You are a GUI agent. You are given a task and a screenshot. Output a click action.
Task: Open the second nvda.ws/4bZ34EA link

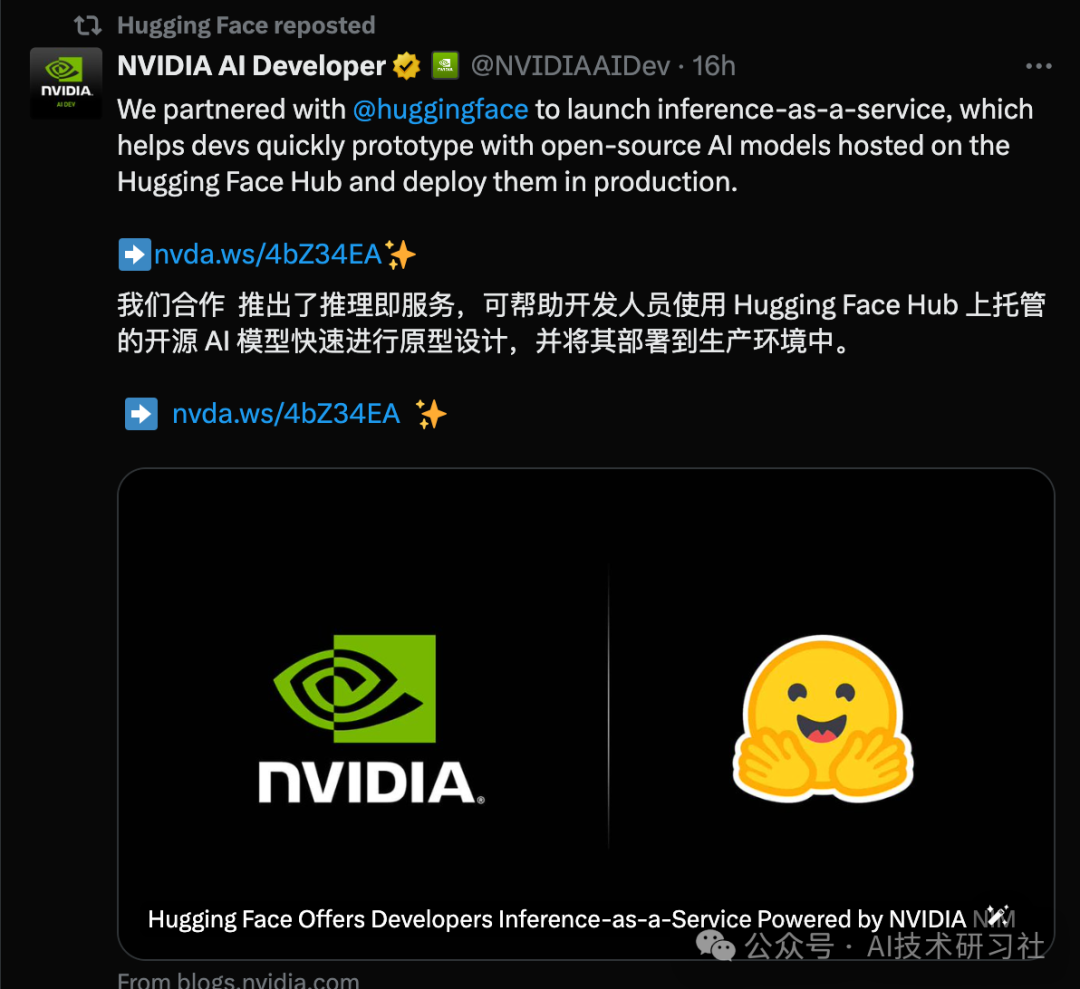286,413
